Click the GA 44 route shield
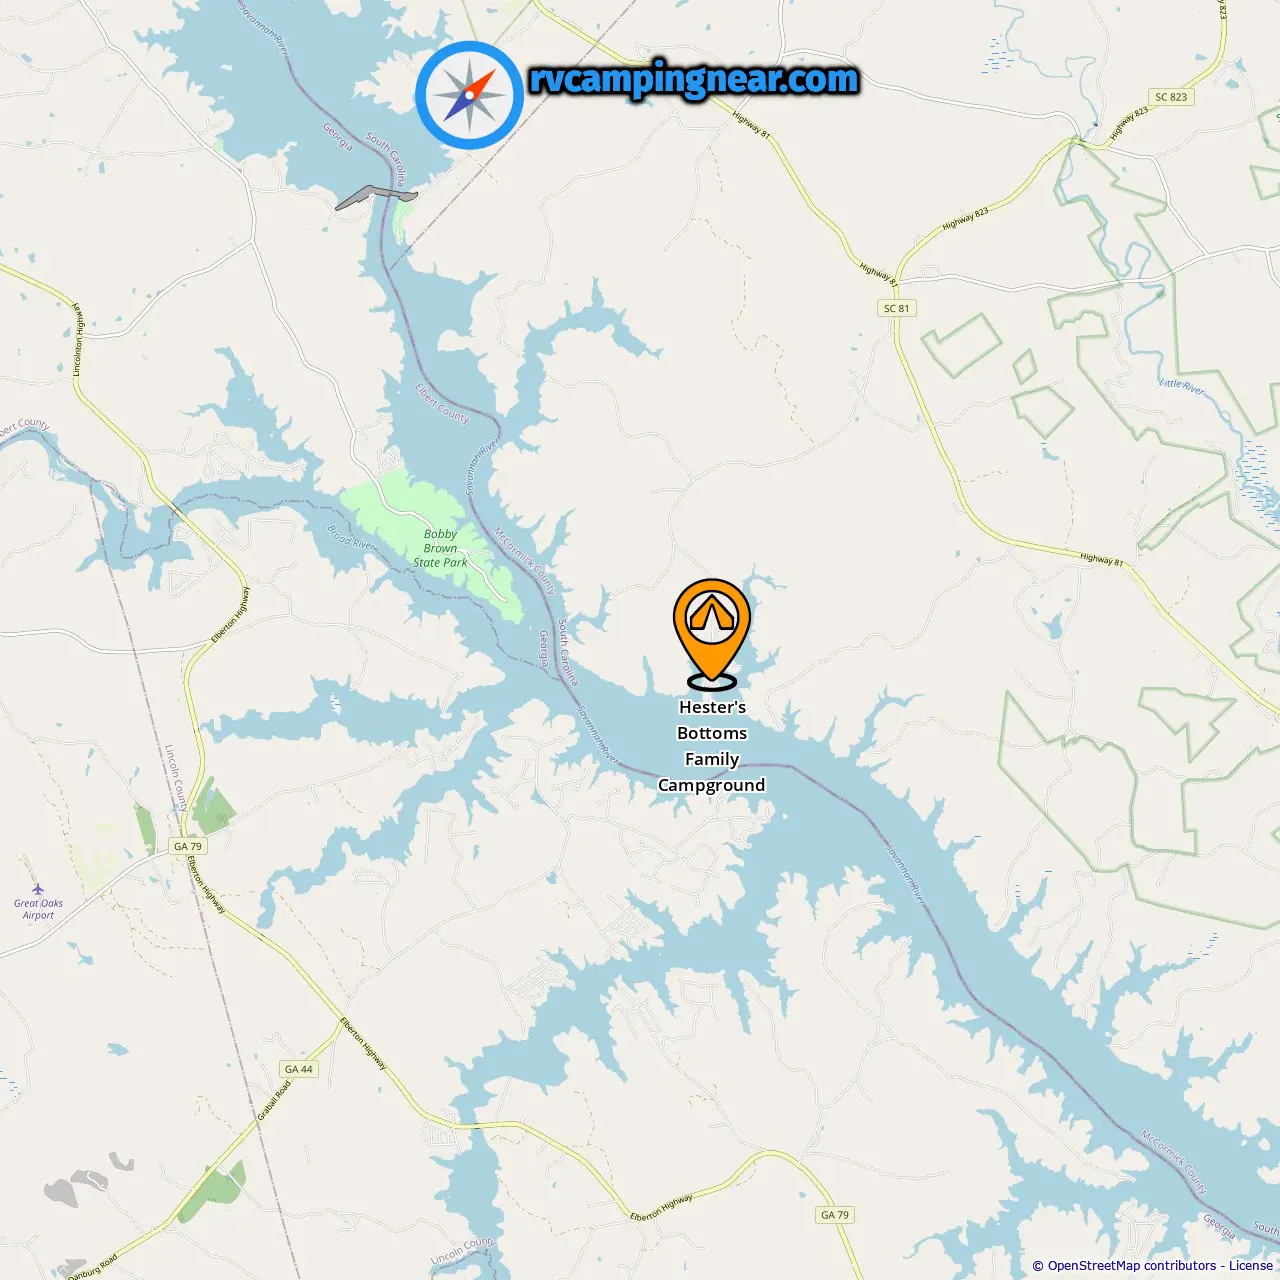The image size is (1280, 1280). (298, 1069)
